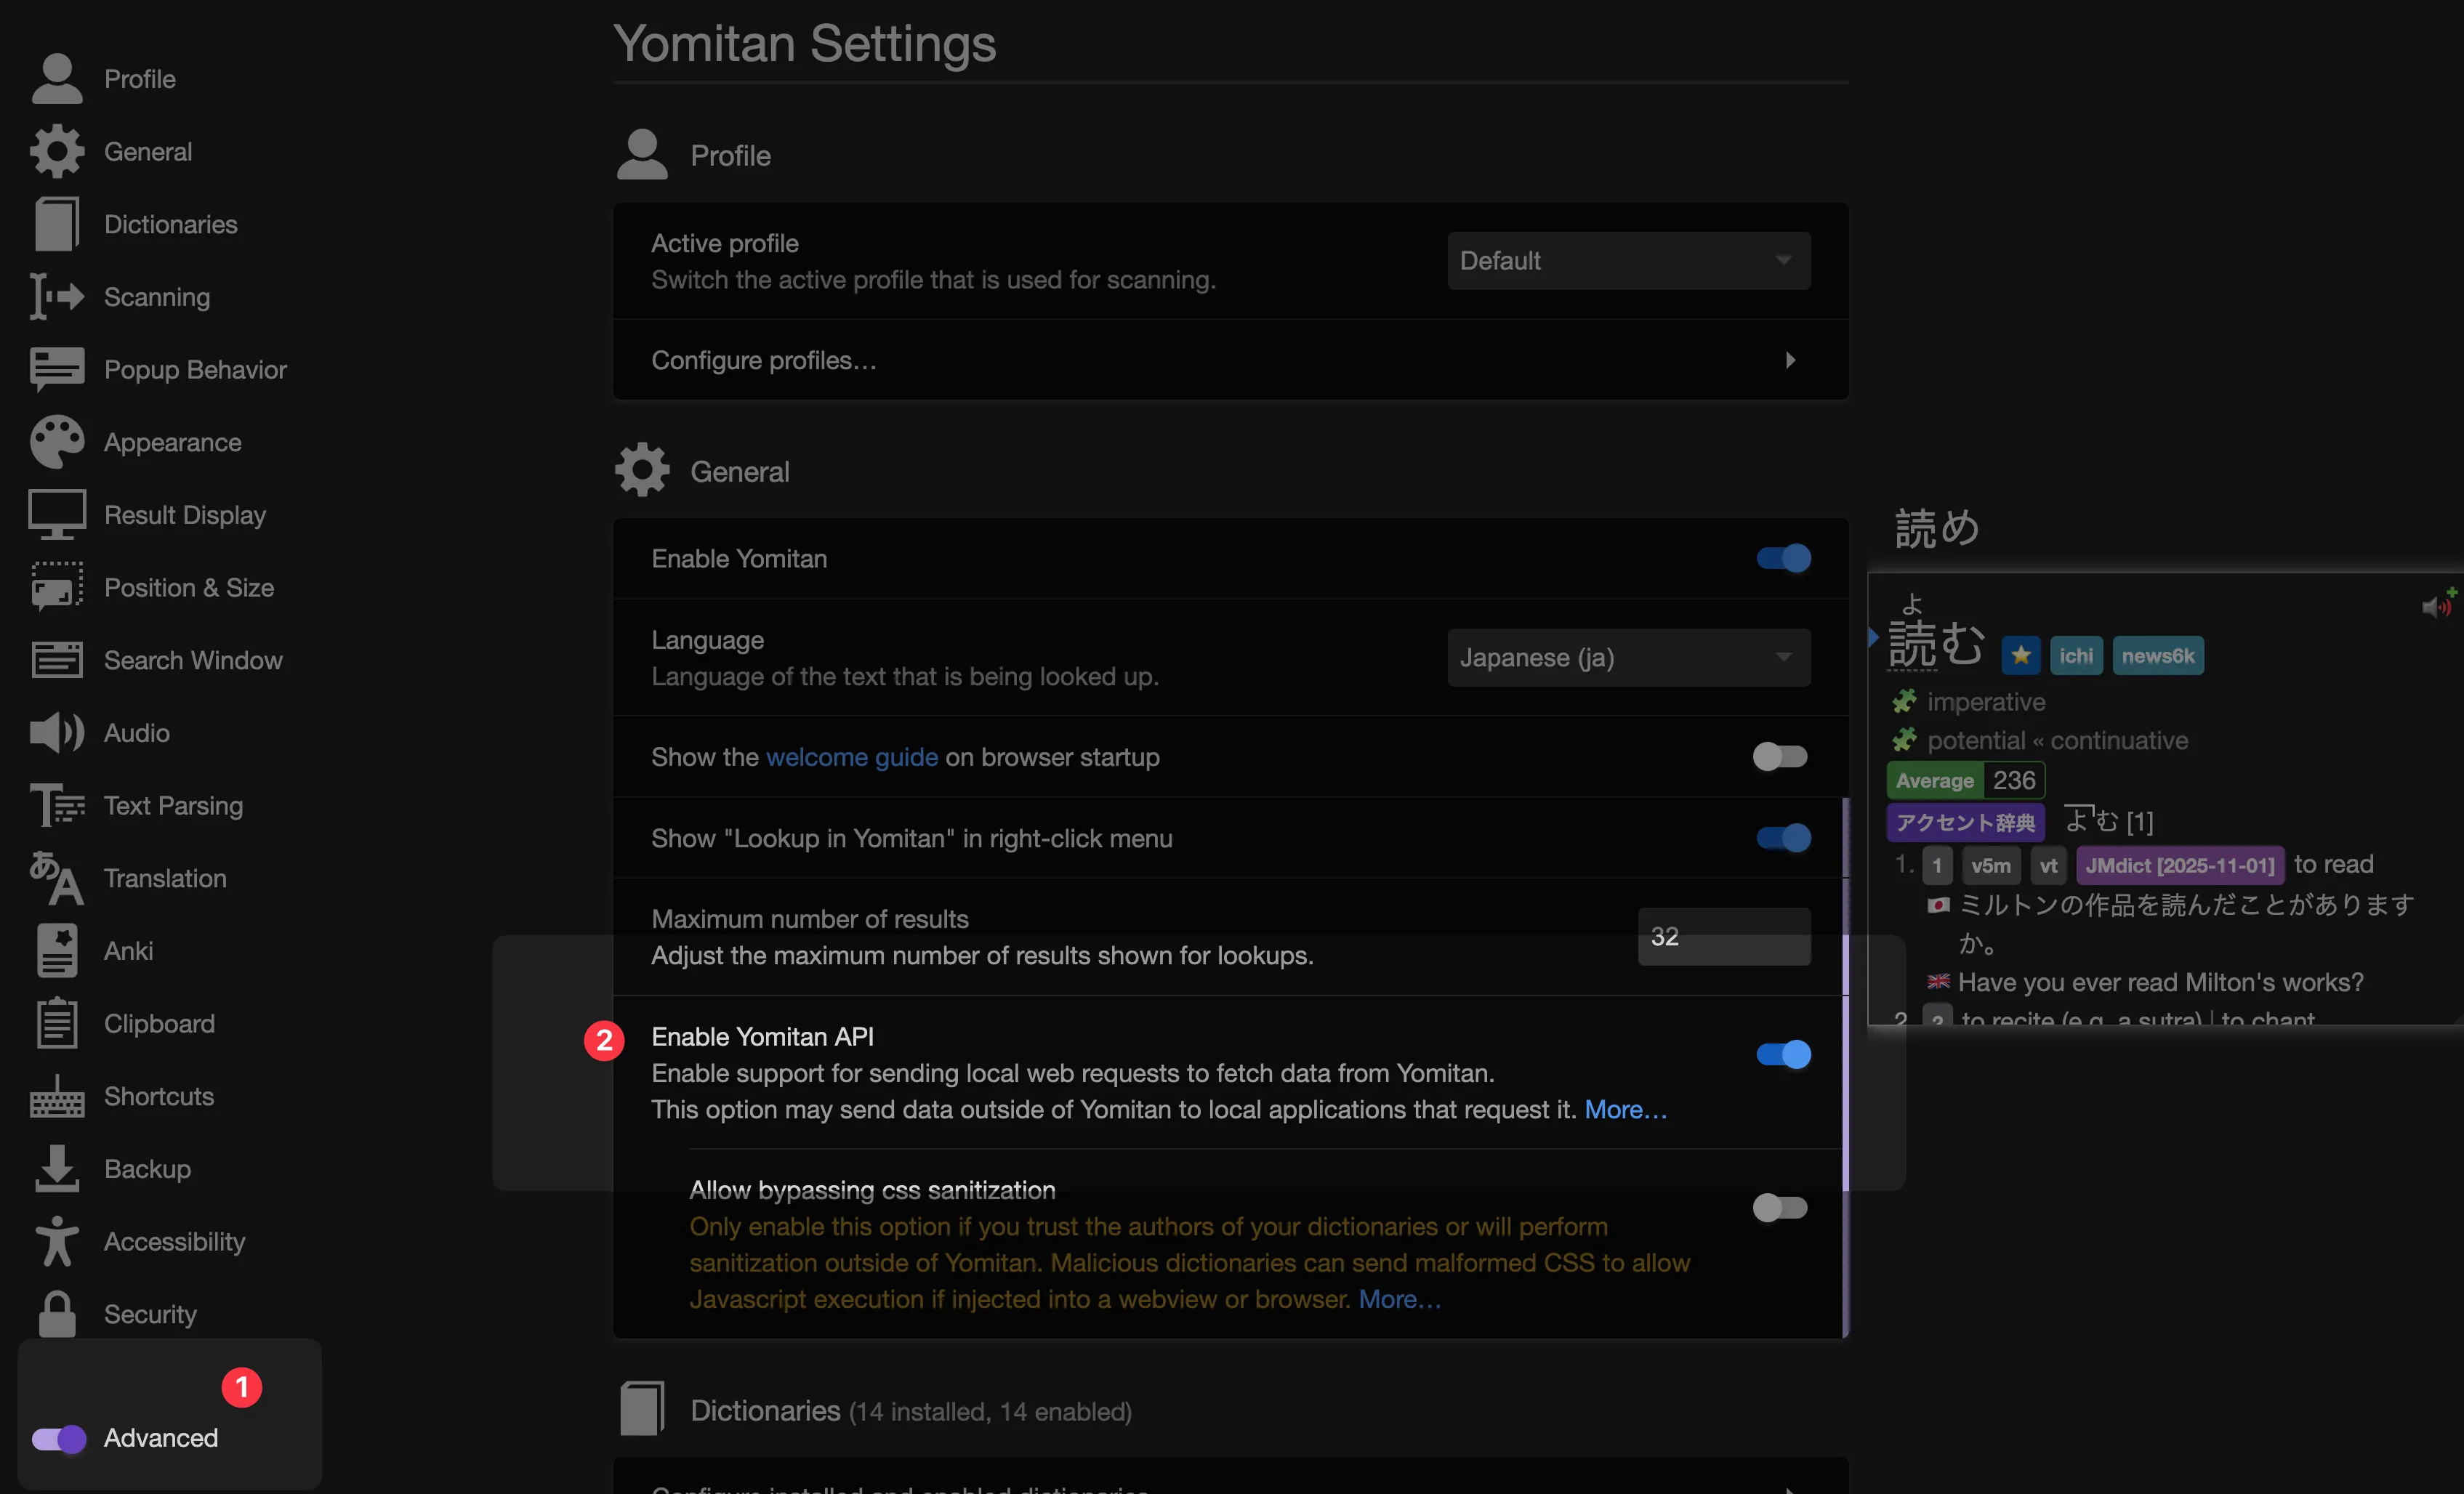
Task: Expand Configure profiles… row
Action: point(1230,360)
